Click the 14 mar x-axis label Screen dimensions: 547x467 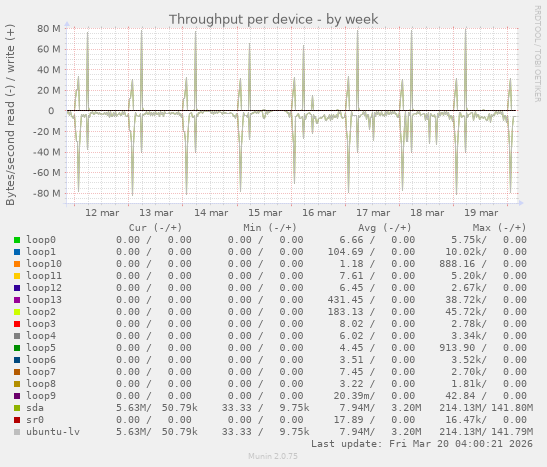(211, 213)
